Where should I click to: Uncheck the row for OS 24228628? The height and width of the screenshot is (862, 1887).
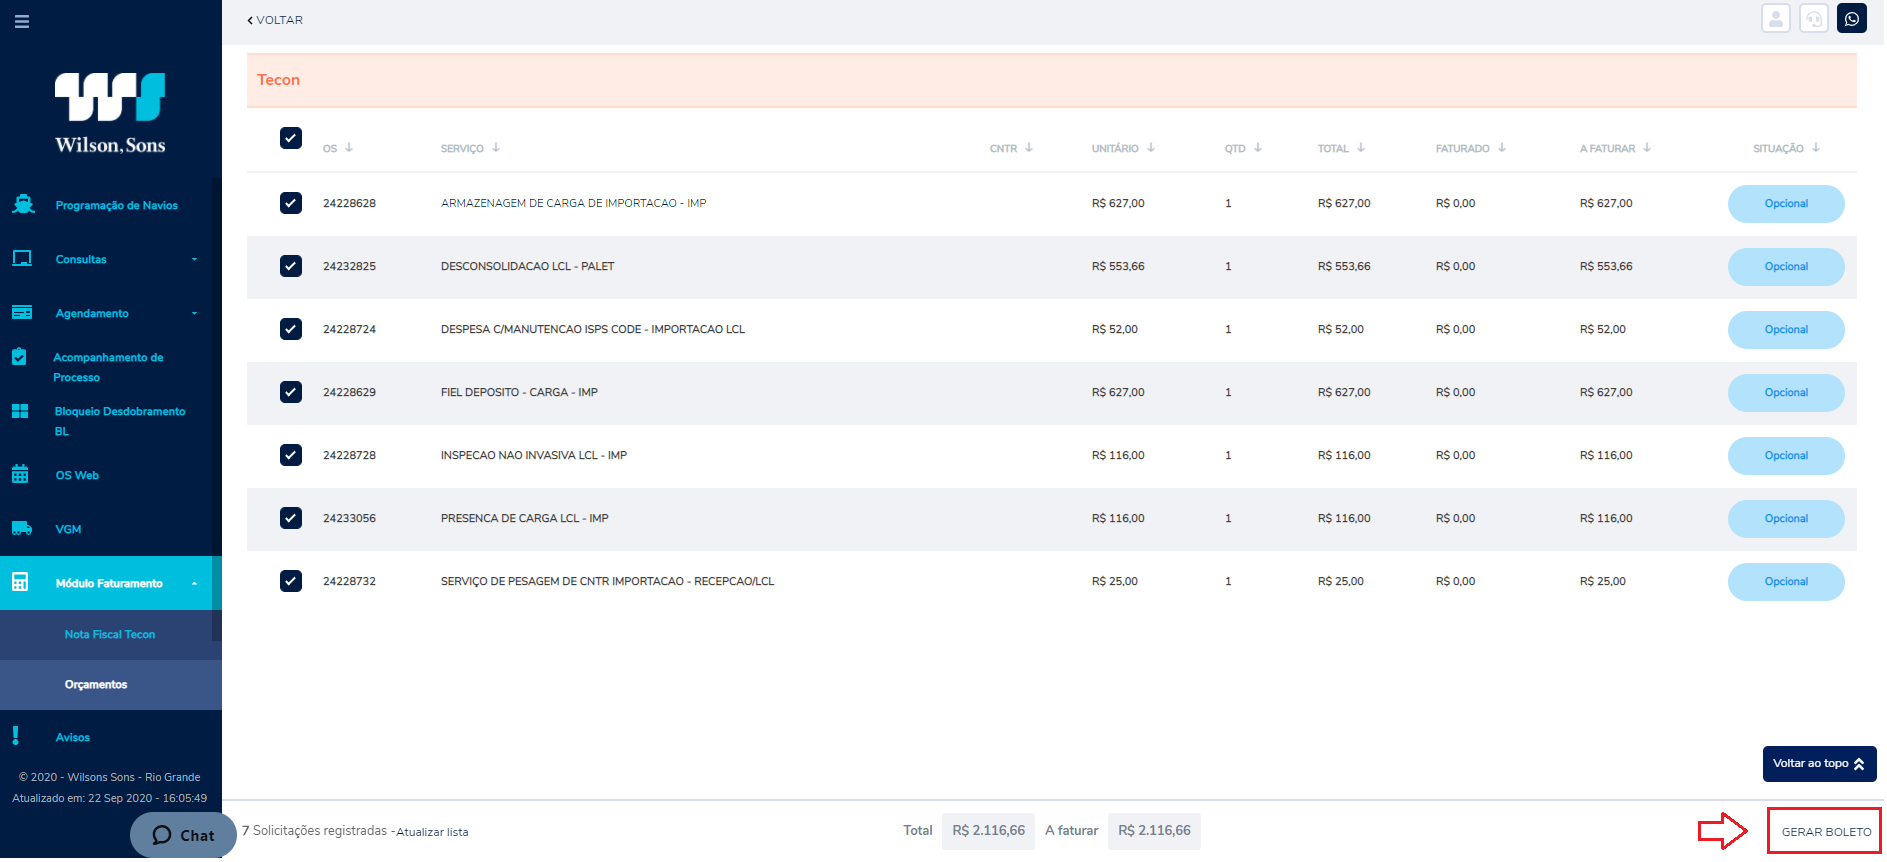291,203
